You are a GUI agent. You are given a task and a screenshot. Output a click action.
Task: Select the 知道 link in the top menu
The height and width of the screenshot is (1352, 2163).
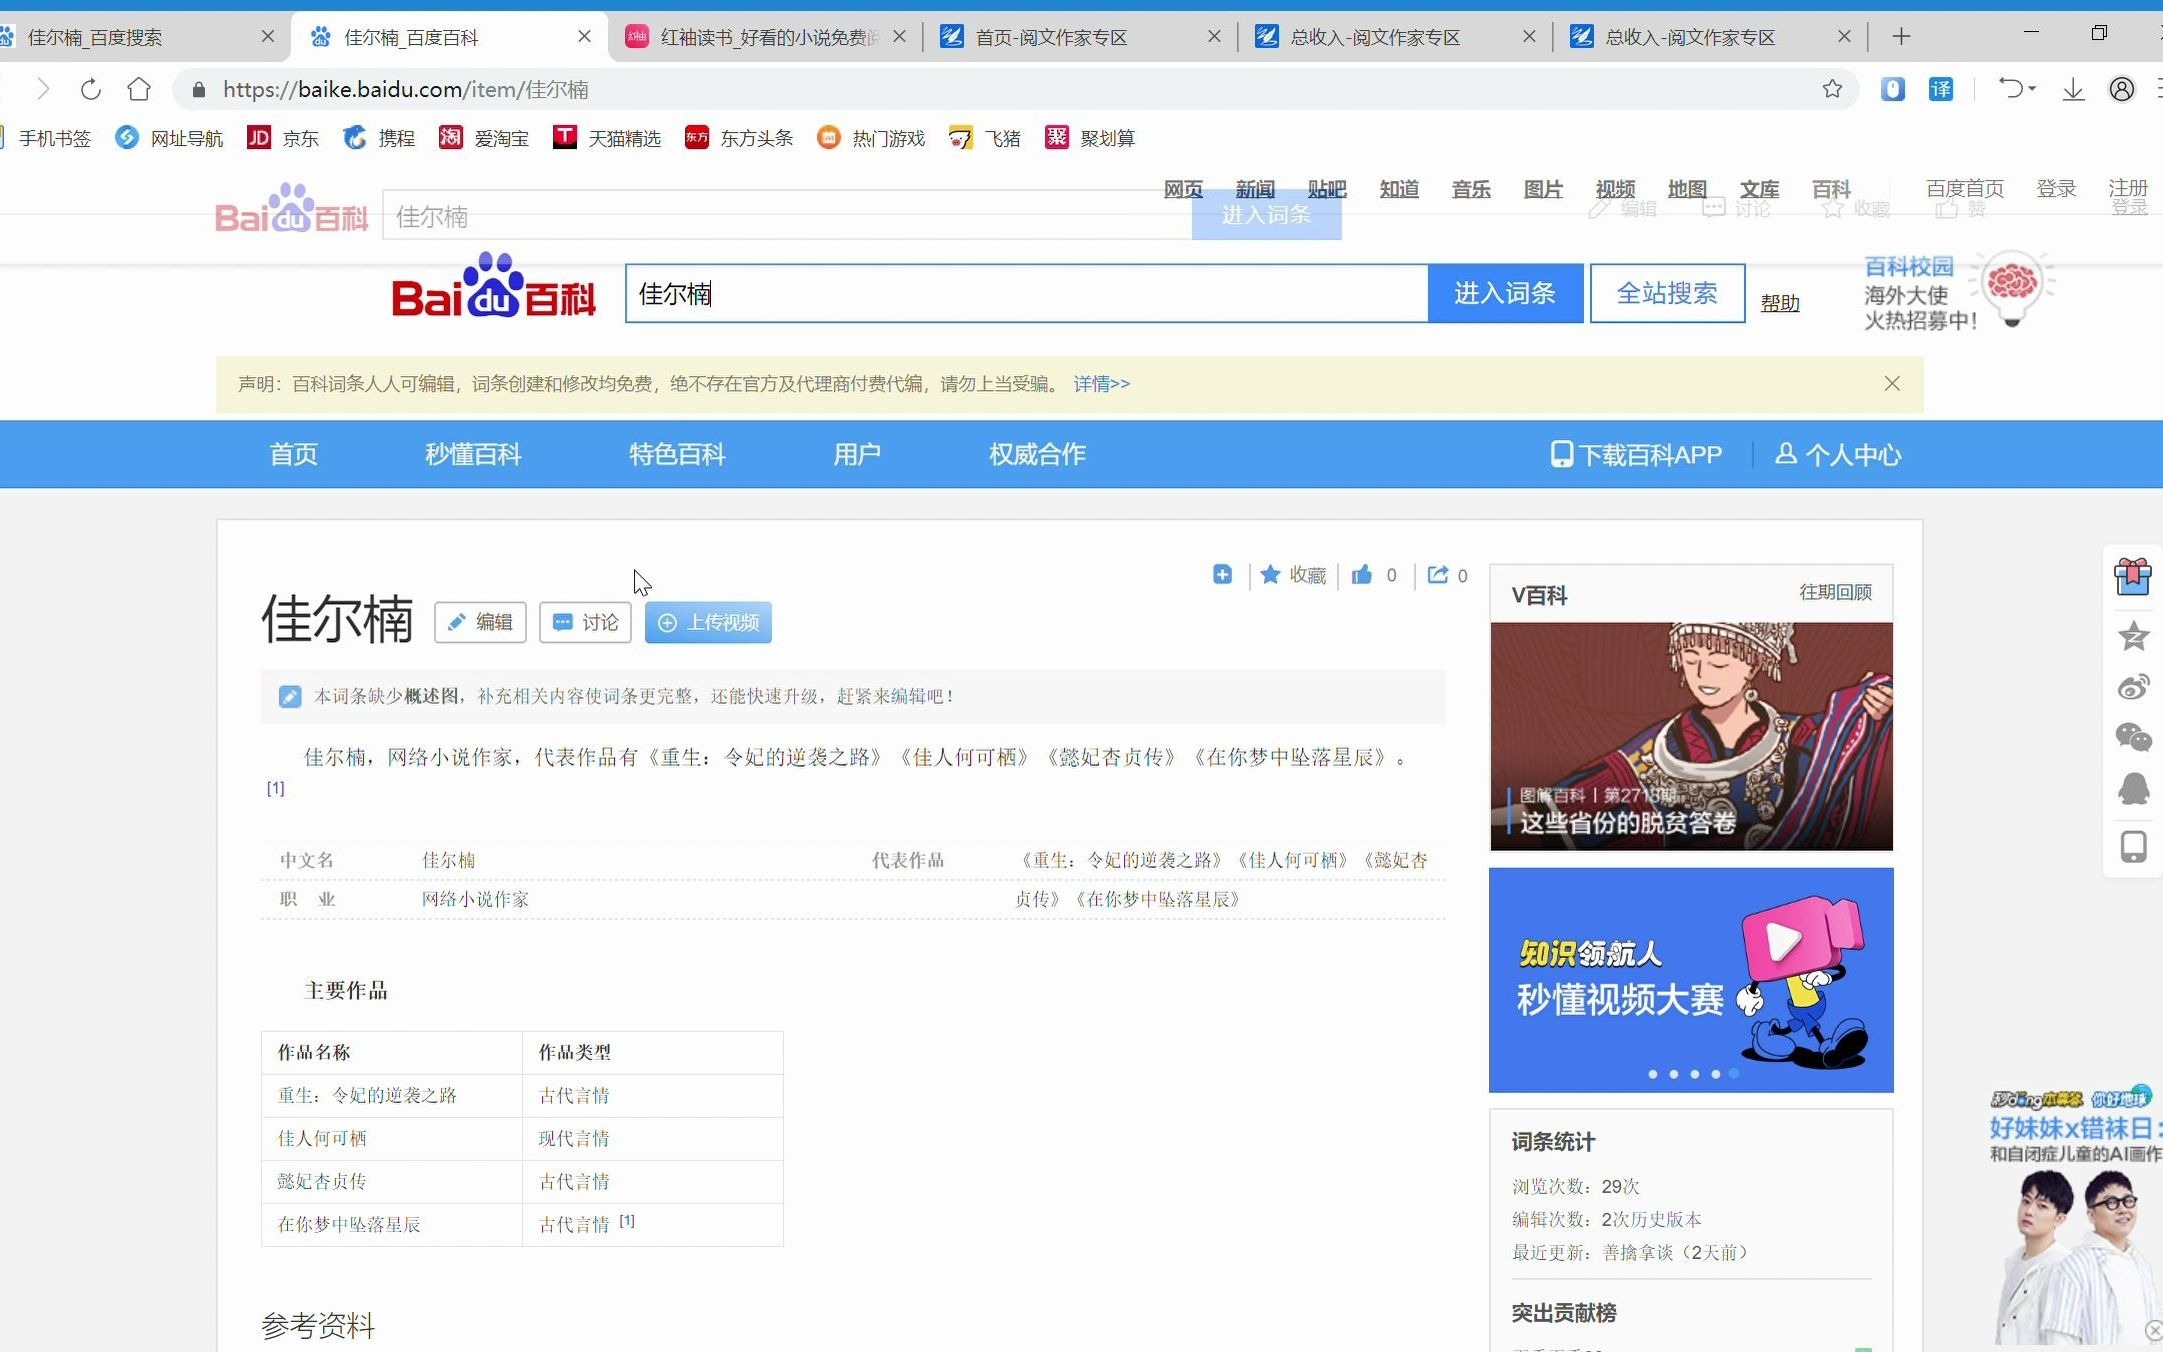[x=1399, y=189]
